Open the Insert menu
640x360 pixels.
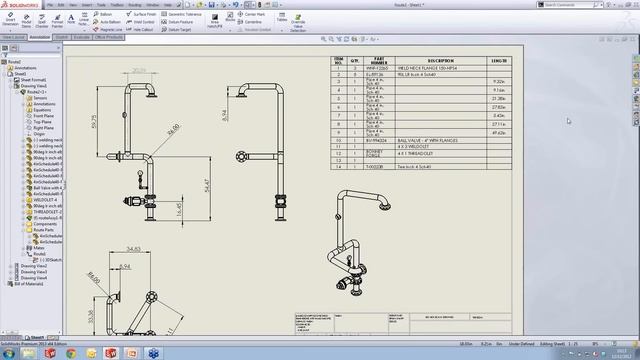click(x=87, y=5)
